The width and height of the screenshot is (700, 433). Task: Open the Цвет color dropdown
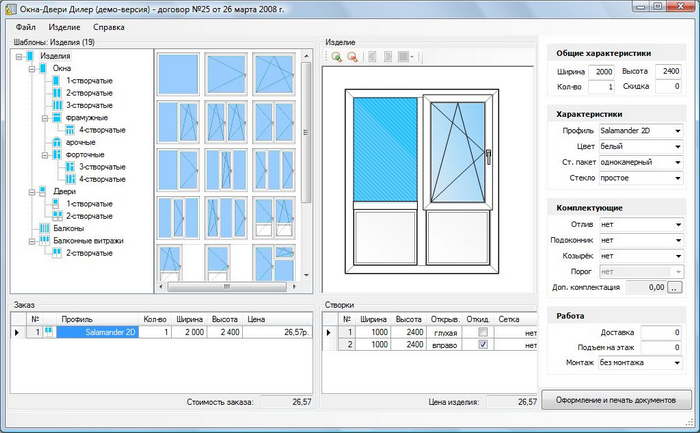tap(677, 147)
